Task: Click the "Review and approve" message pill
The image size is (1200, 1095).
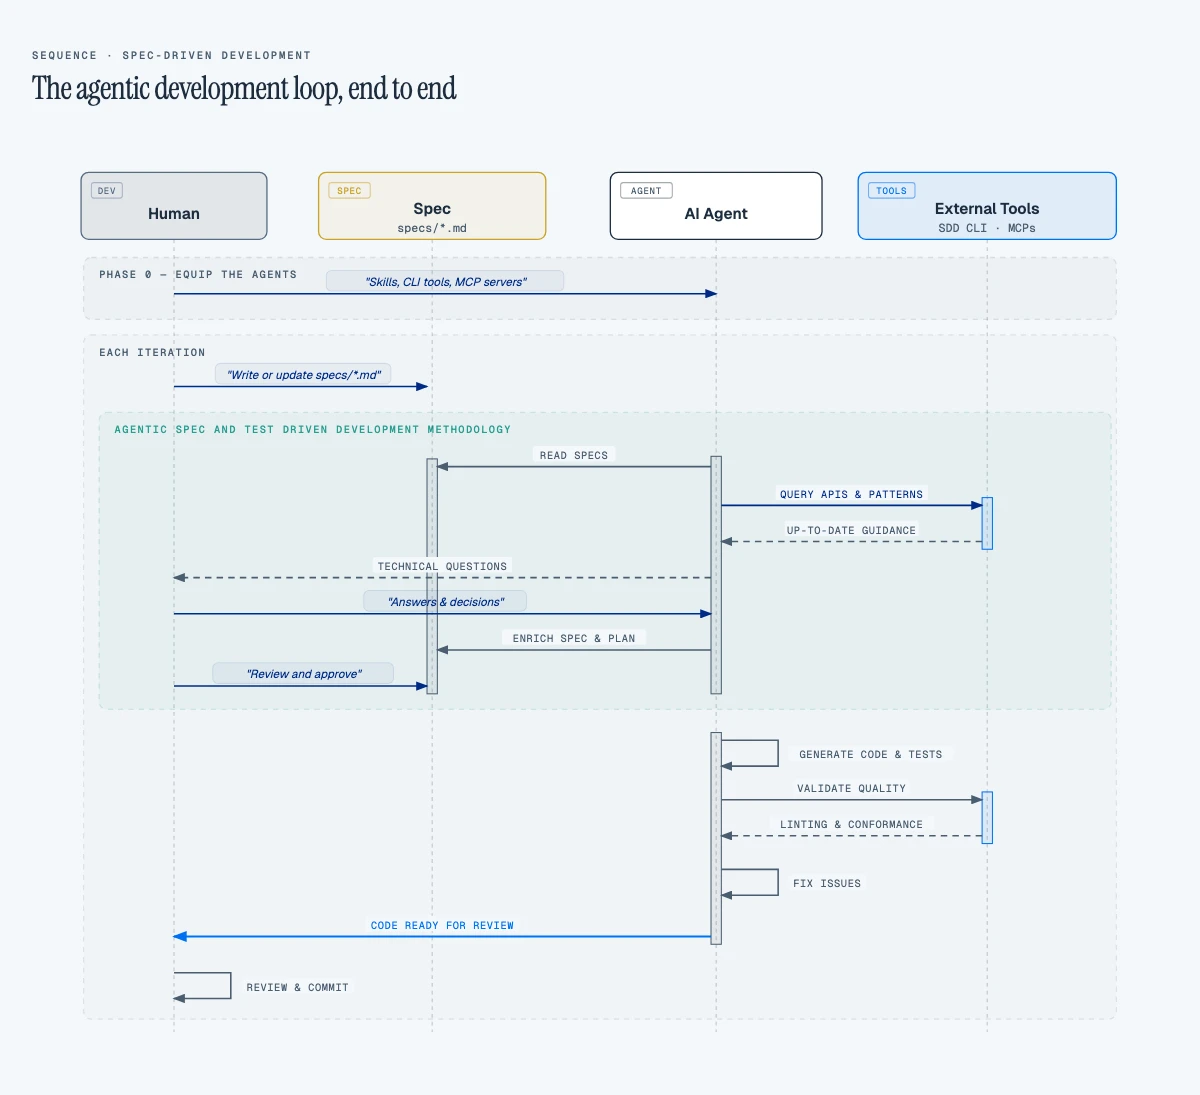Action: pos(303,674)
